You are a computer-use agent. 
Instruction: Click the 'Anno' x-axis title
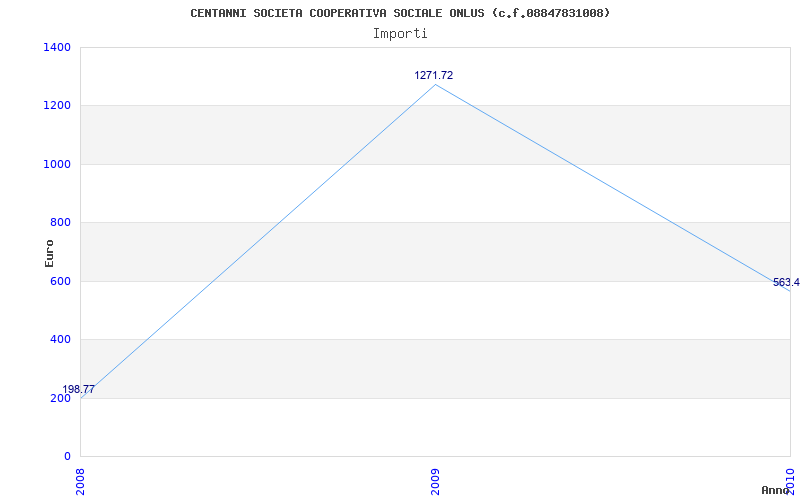(x=775, y=491)
